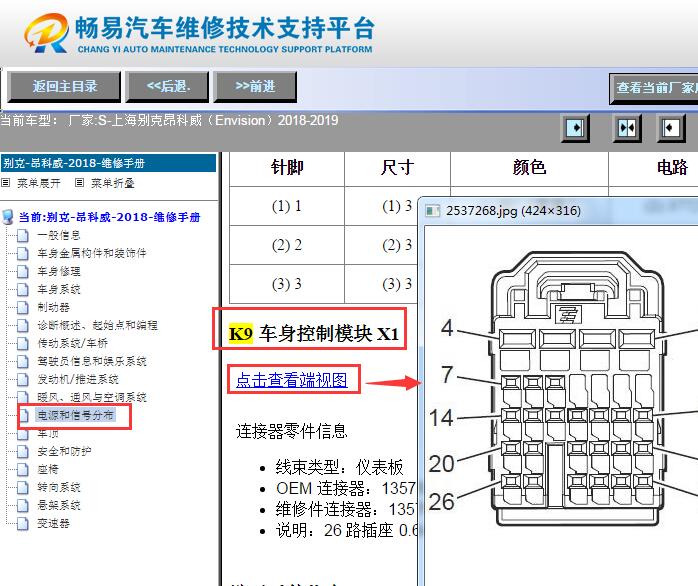Open 发动机/推进系统 tree item
Viewport: 698px width, 586px height.
pos(78,379)
